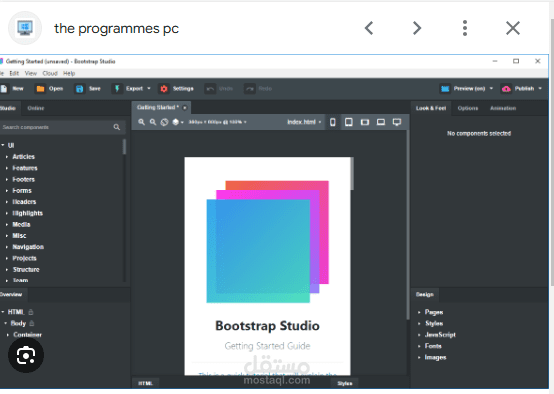Open the Help menu
554x394 pixels.
69,73
